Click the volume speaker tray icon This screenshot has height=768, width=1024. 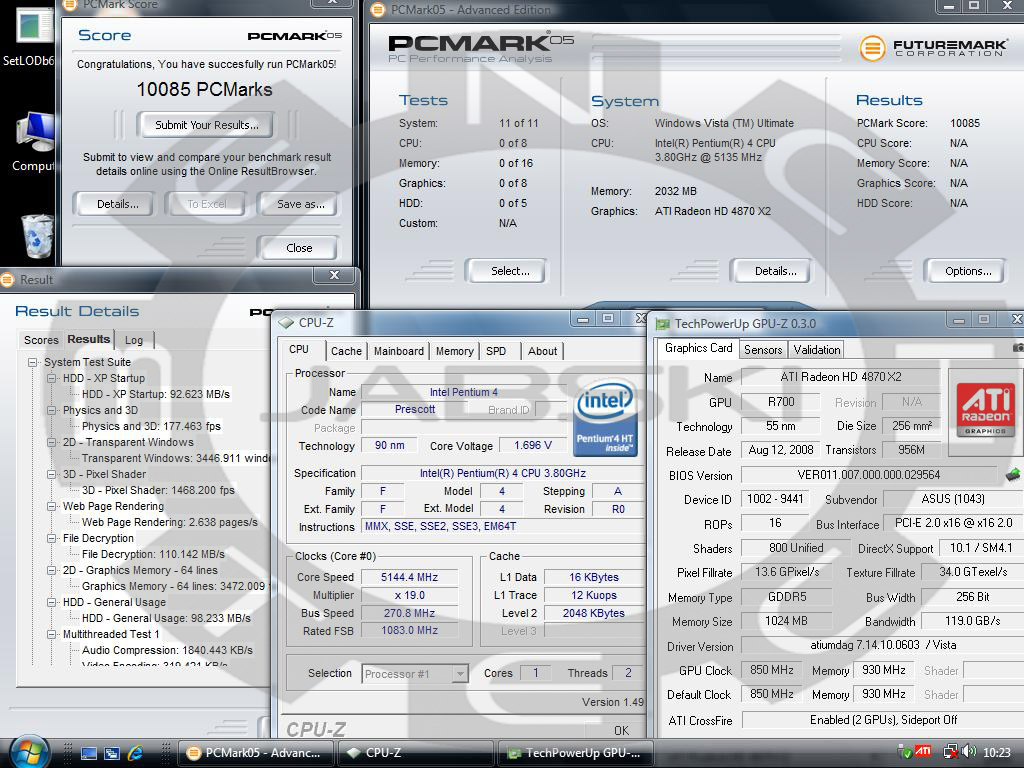click(x=968, y=752)
